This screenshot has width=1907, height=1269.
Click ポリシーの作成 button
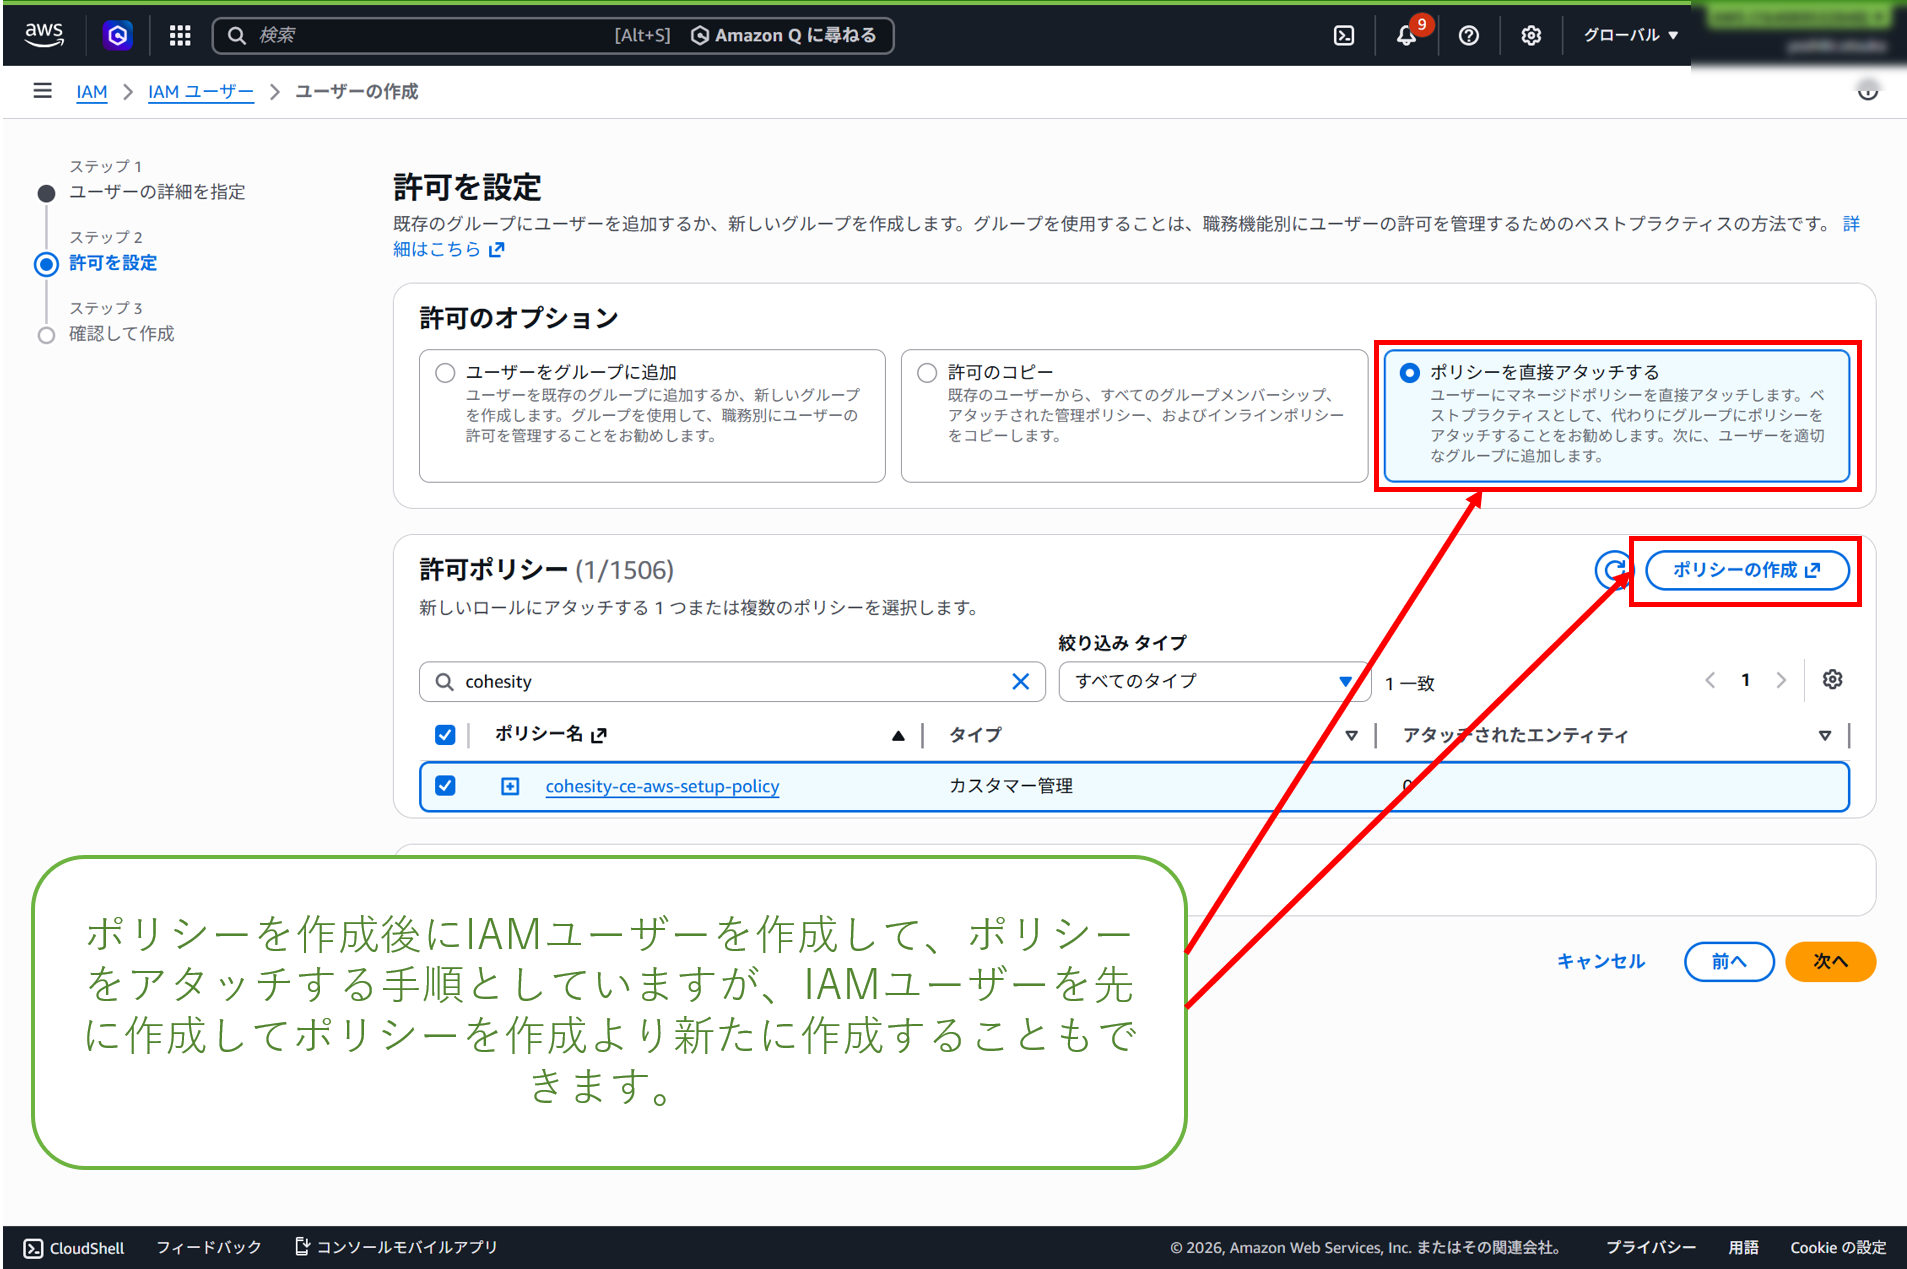1747,570
